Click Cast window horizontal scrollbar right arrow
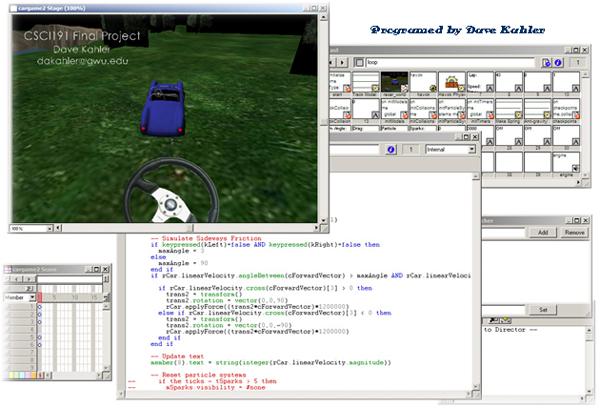Viewport: 600px width, 408px height. click(578, 183)
